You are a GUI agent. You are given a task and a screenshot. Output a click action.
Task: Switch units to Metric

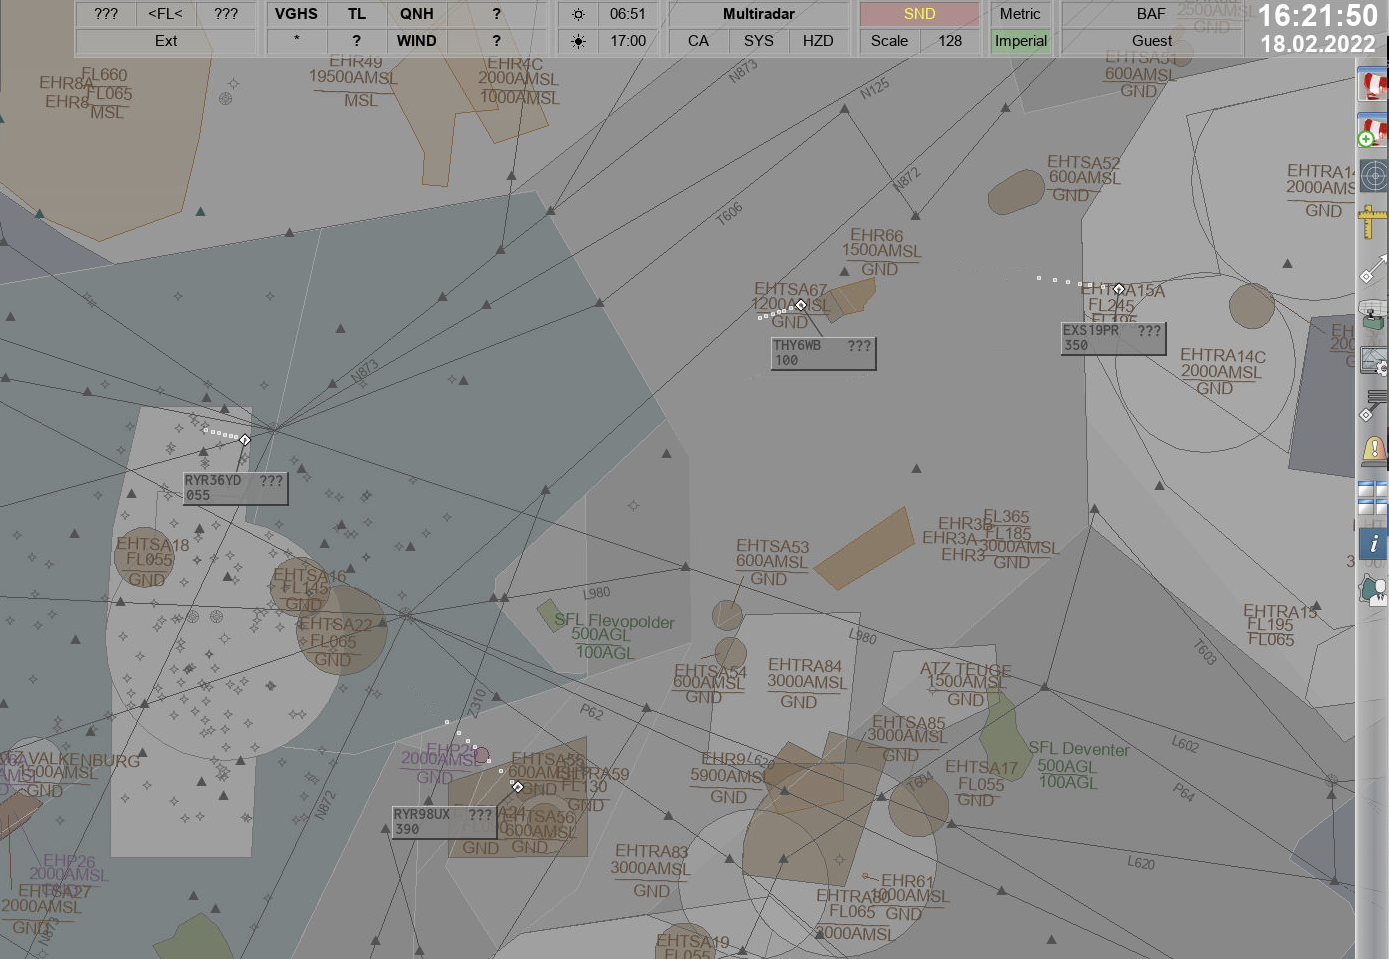click(x=1020, y=14)
